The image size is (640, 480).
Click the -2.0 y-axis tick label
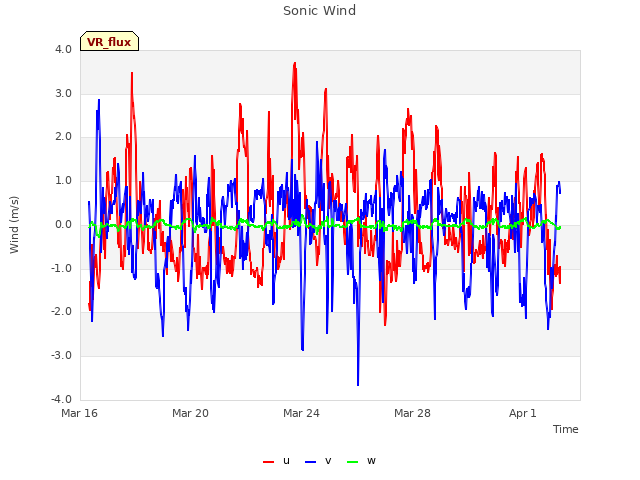pos(62,311)
